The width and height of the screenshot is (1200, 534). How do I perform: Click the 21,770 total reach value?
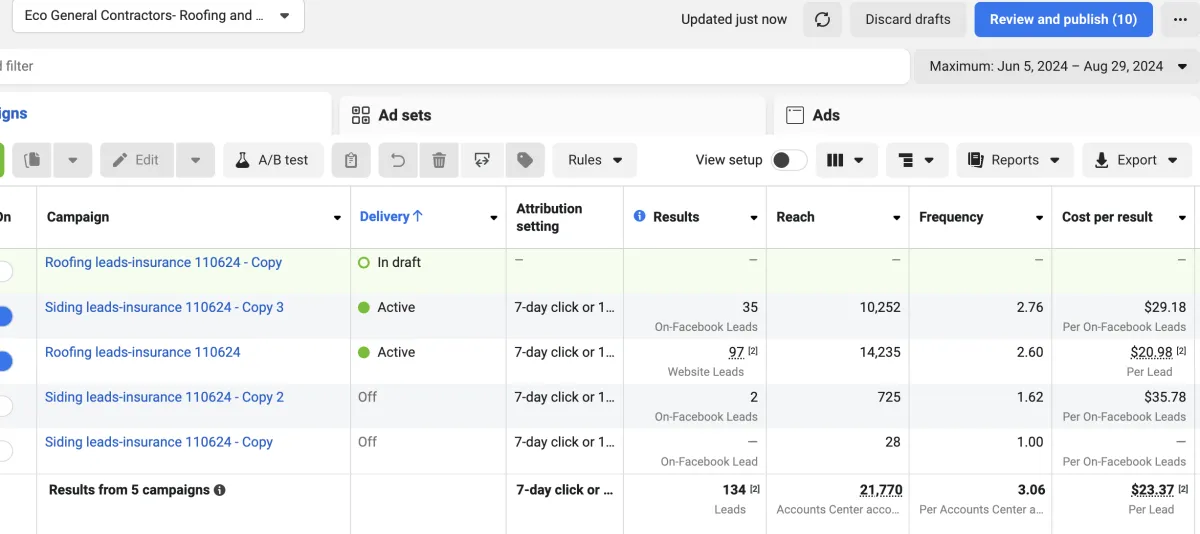(881, 490)
